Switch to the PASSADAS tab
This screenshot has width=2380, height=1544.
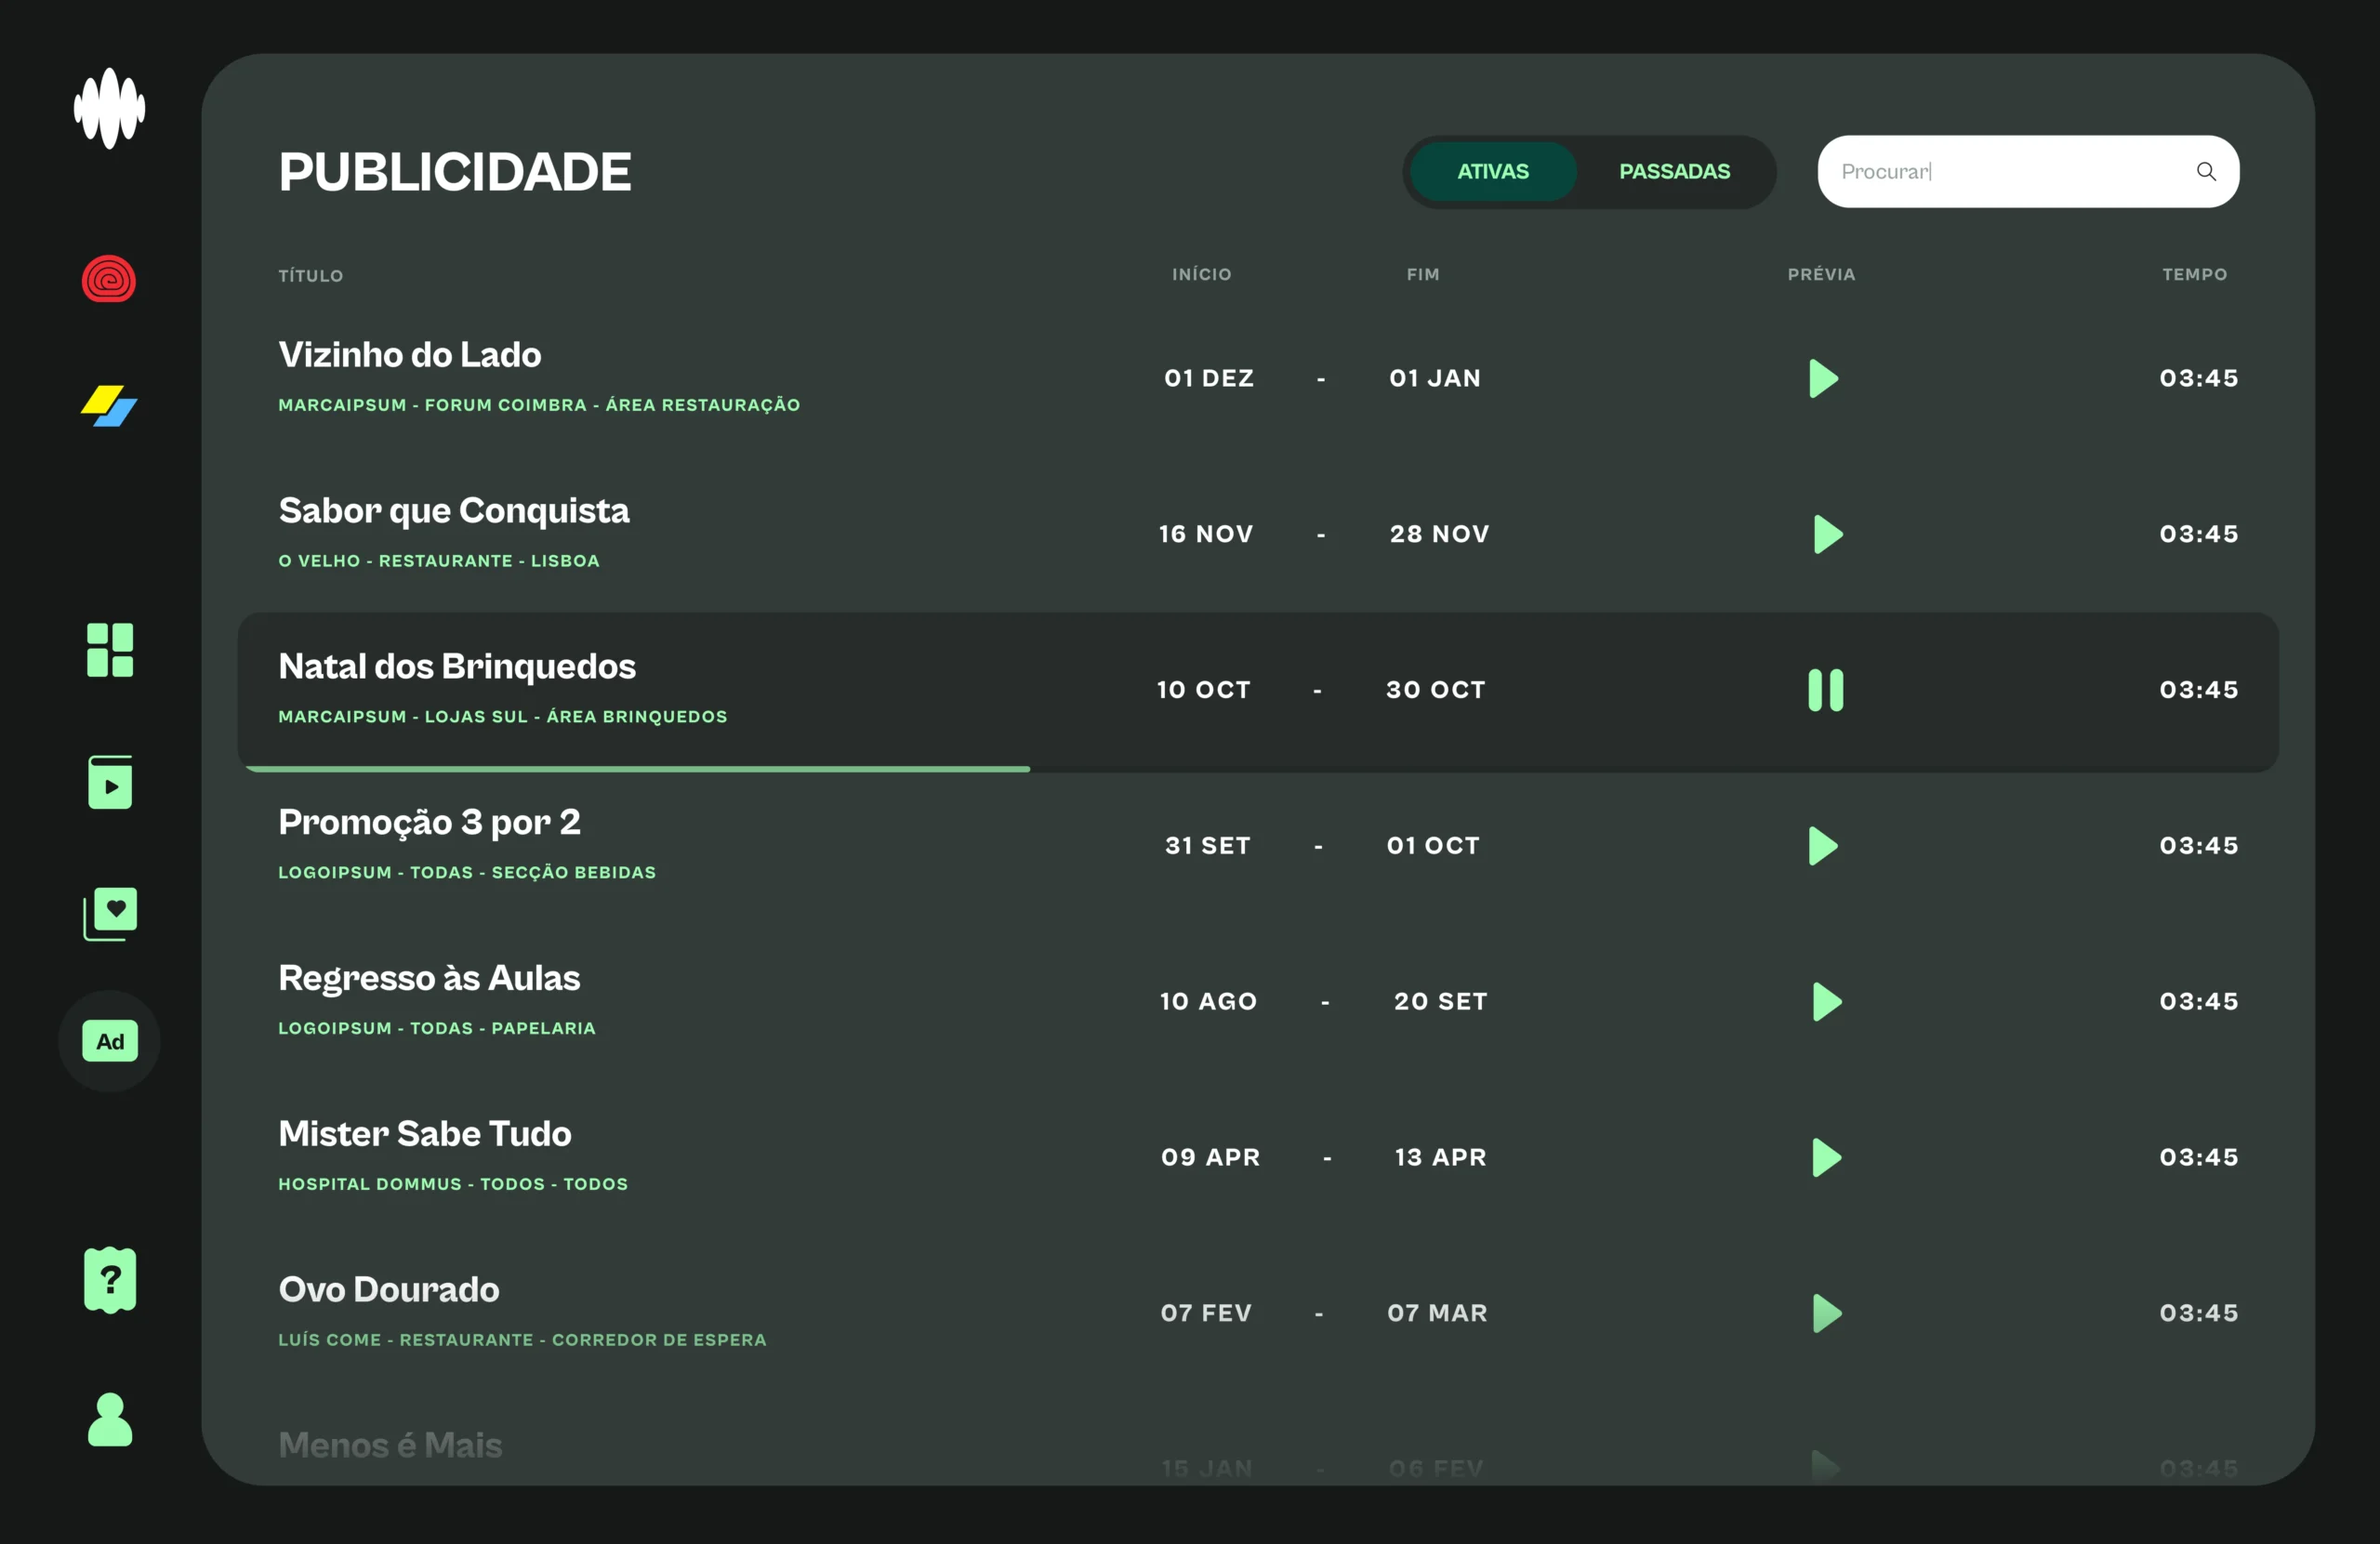pyautogui.click(x=1674, y=171)
